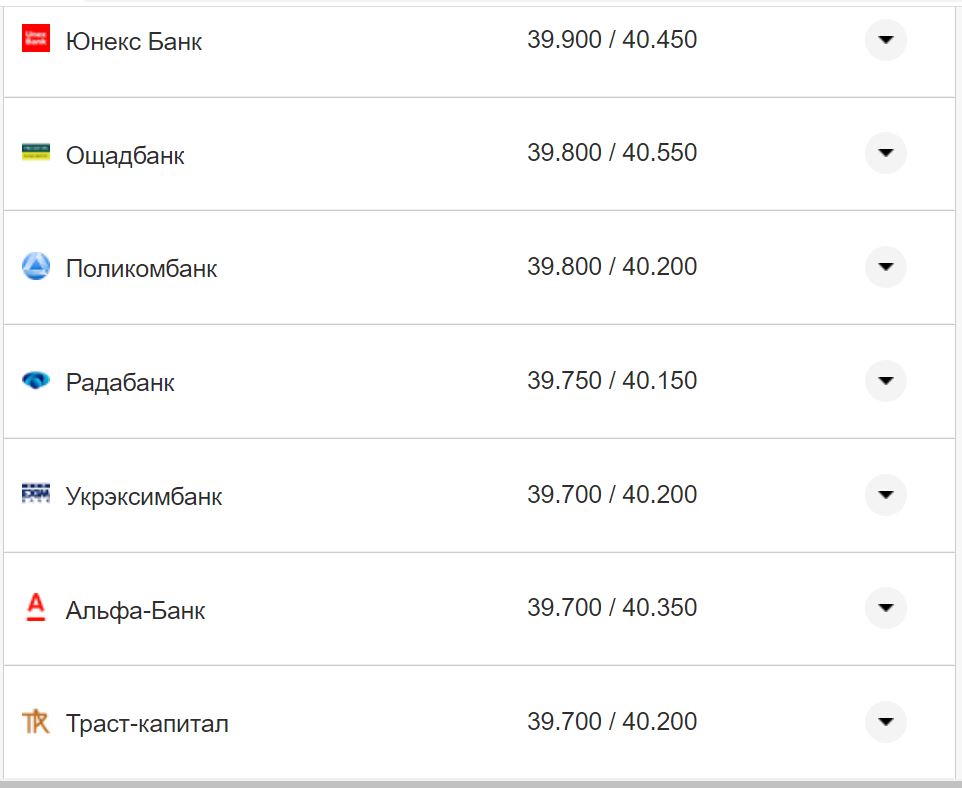Click the Радабанк logo icon
This screenshot has height=788, width=962.
pyautogui.click(x=35, y=380)
